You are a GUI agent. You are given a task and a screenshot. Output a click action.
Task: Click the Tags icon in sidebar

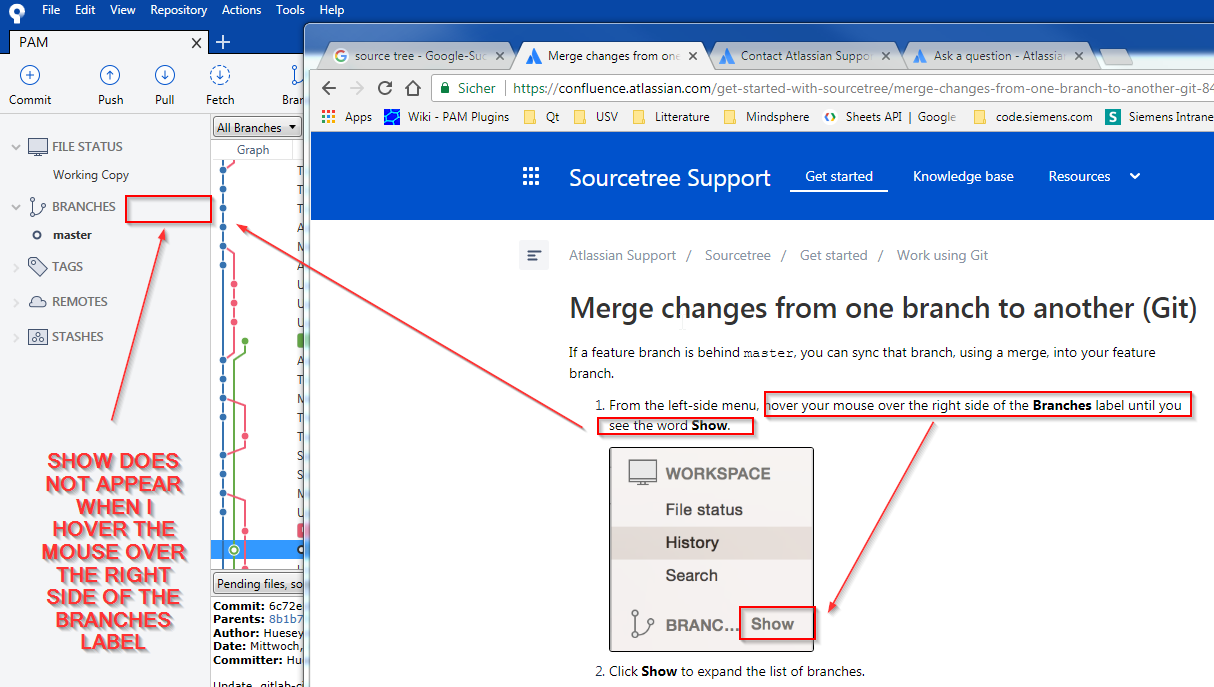tap(37, 266)
